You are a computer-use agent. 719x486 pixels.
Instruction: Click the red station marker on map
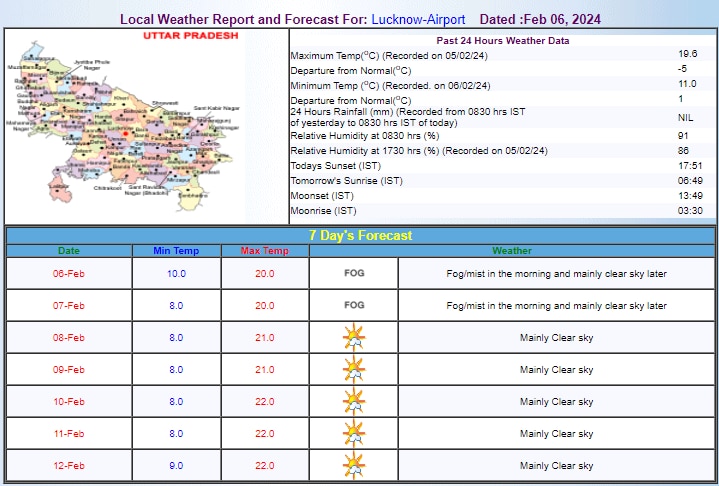tap(125, 134)
